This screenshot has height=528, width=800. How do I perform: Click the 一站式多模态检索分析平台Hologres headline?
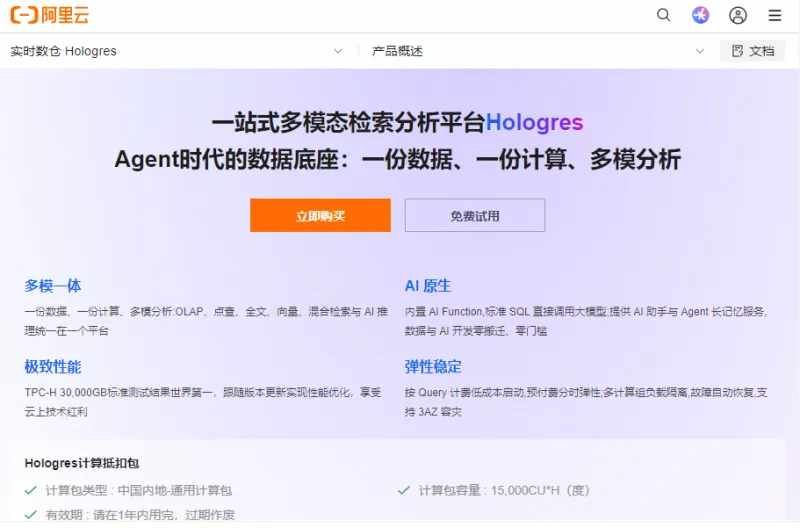tap(397, 122)
